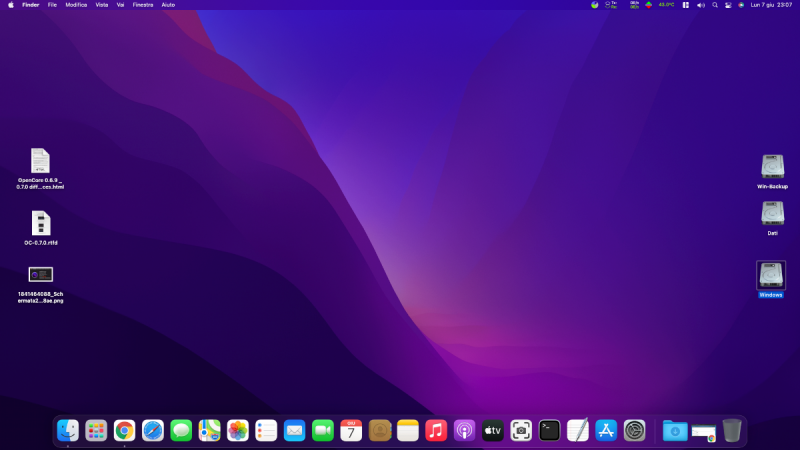The width and height of the screenshot is (800, 450).
Task: Open the App Store
Action: click(606, 430)
